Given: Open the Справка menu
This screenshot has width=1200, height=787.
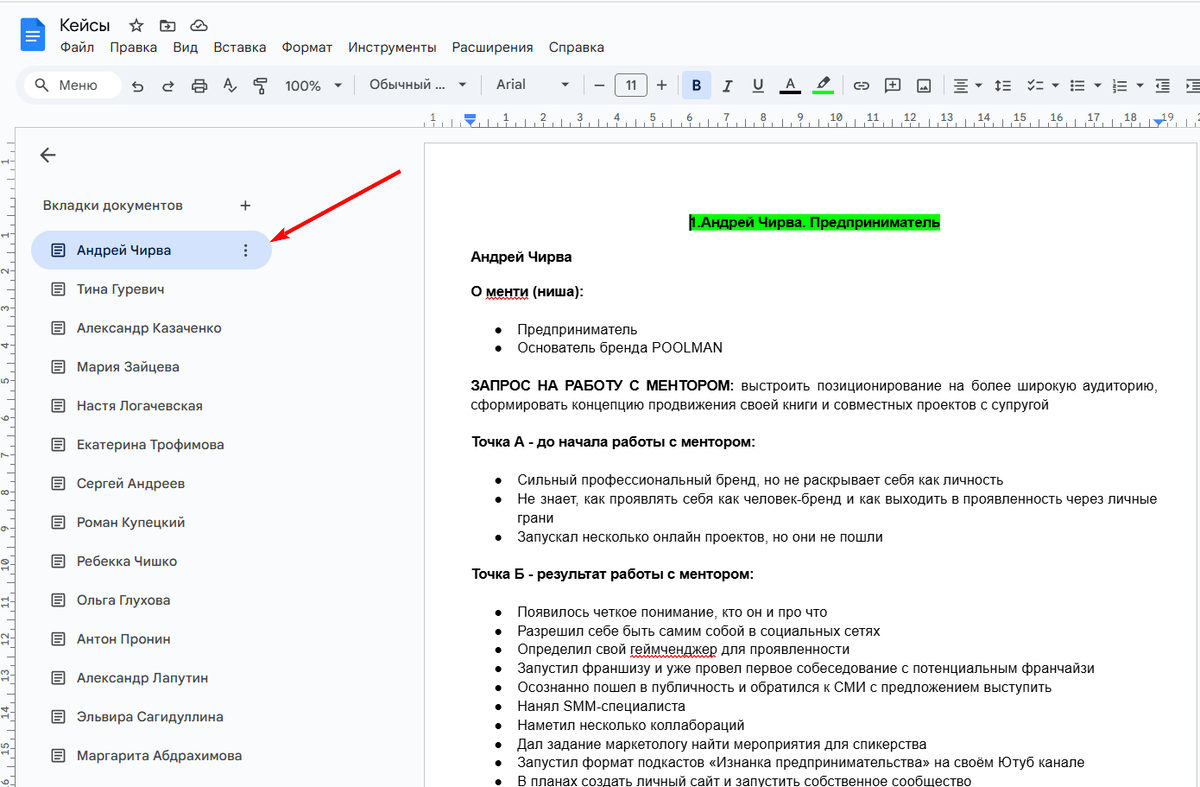Looking at the screenshot, I should point(576,47).
